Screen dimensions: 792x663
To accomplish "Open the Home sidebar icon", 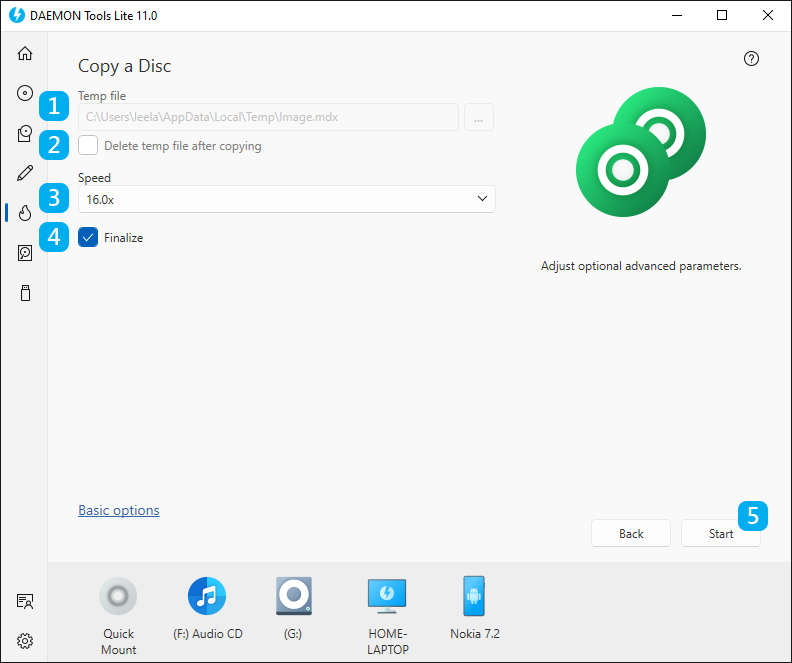I will (x=25, y=53).
